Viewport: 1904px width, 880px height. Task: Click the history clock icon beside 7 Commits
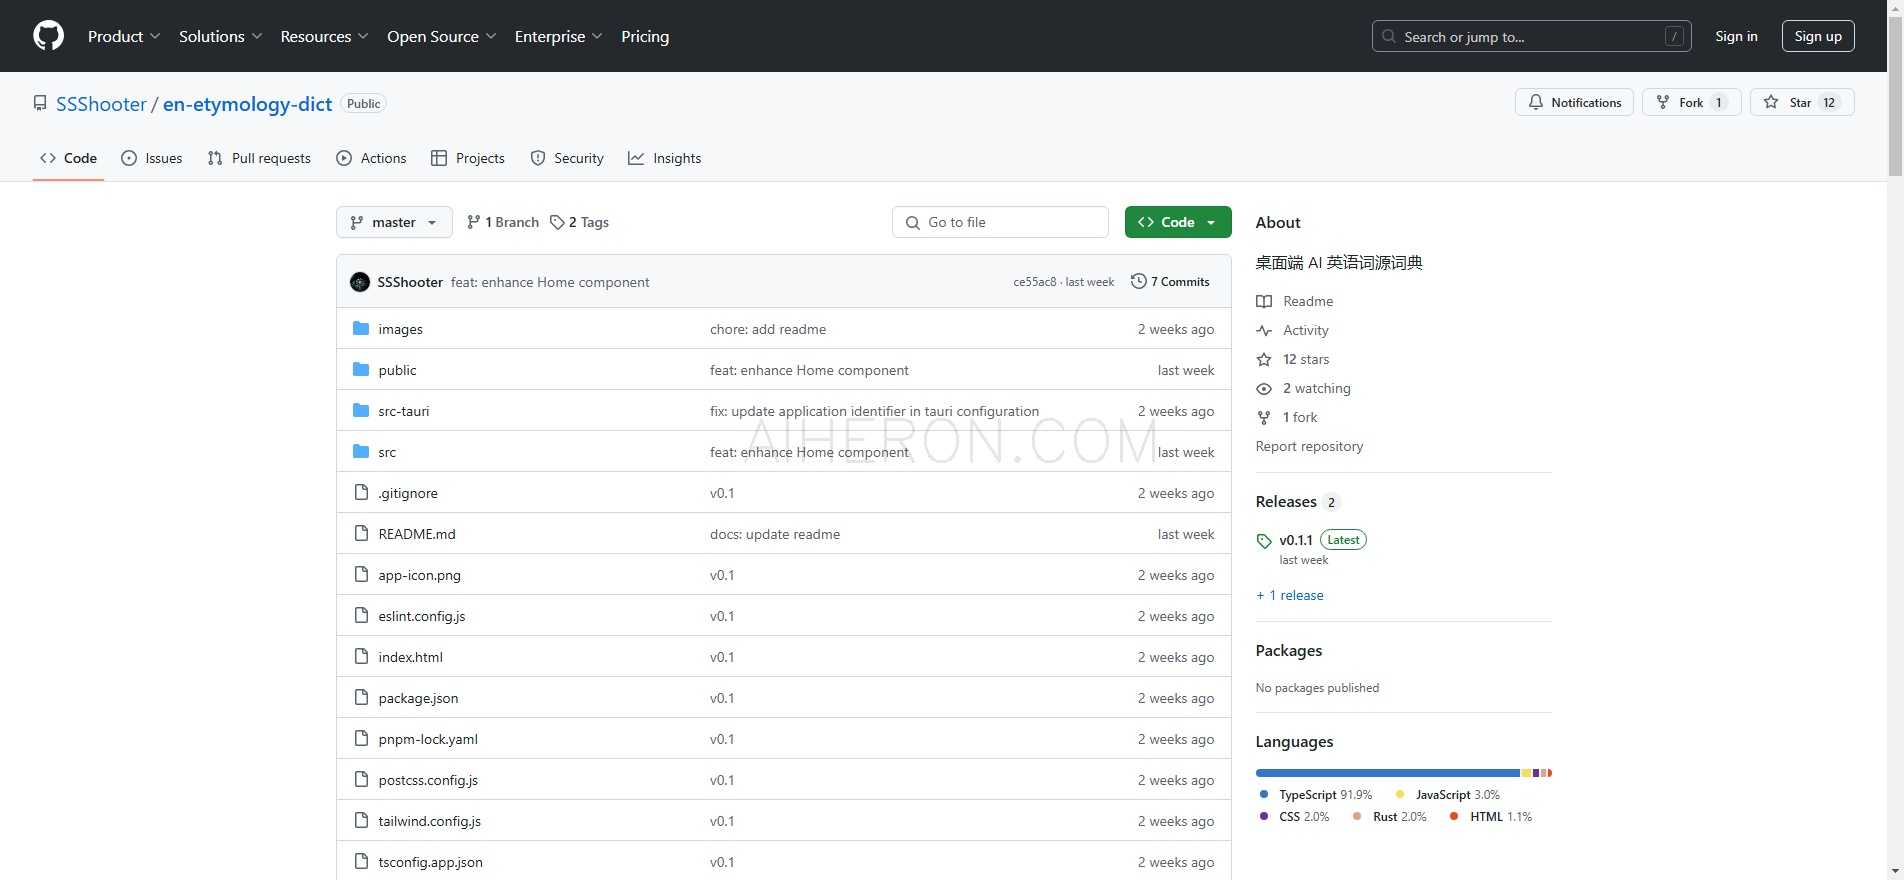click(x=1138, y=282)
